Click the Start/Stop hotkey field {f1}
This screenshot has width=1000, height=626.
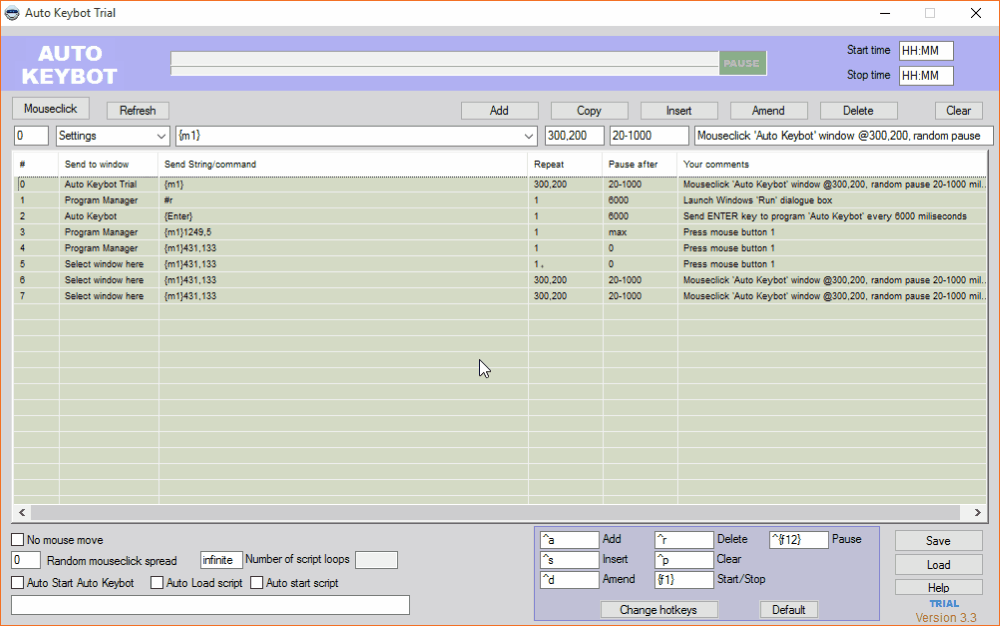click(x=684, y=579)
